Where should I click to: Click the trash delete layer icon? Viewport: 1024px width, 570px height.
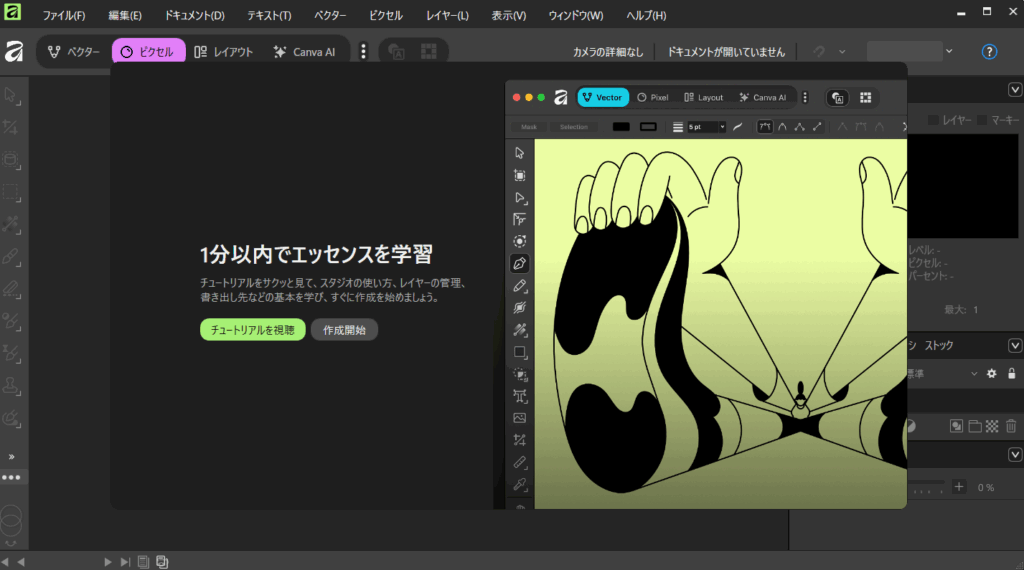[x=1011, y=426]
